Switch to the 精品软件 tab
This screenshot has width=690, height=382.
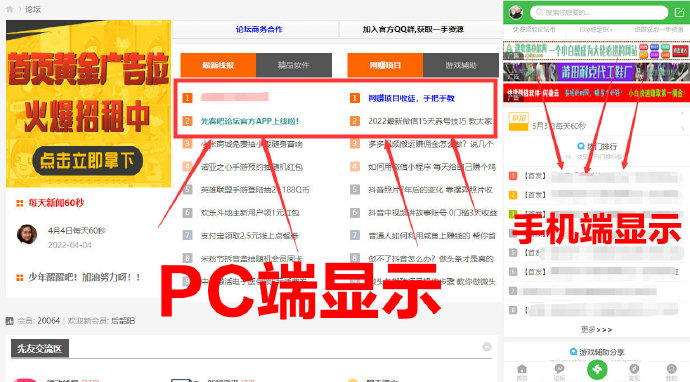click(x=294, y=65)
